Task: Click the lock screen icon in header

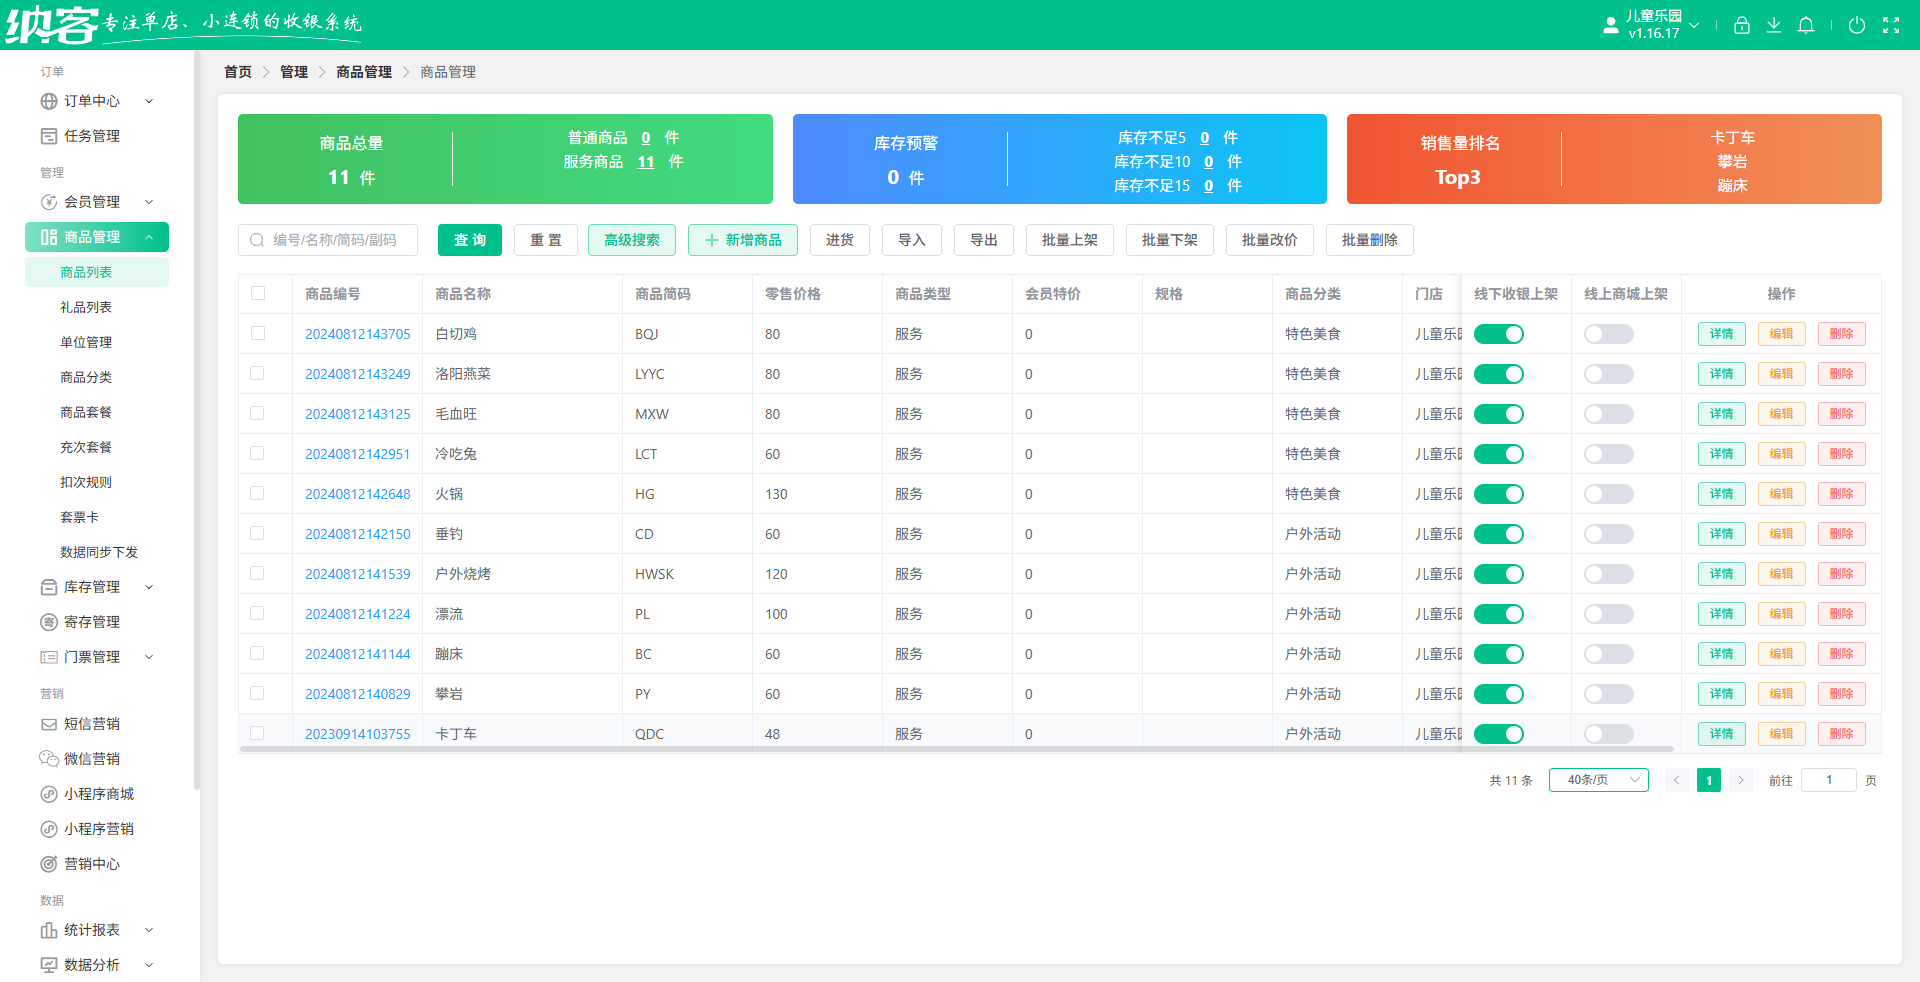Action: [x=1741, y=26]
